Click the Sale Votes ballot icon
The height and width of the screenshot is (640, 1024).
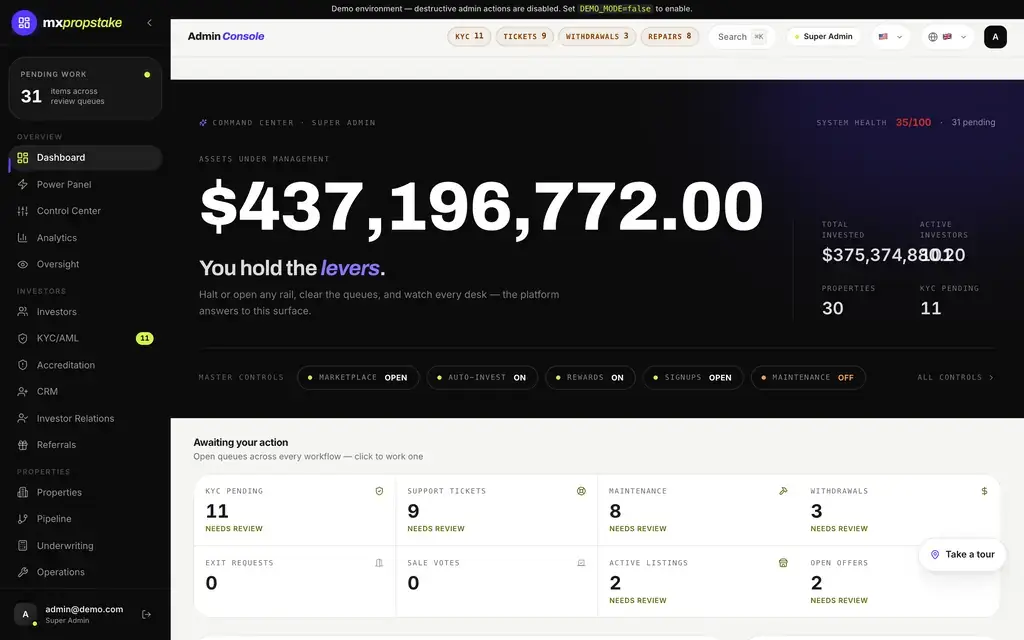pyautogui.click(x=581, y=563)
